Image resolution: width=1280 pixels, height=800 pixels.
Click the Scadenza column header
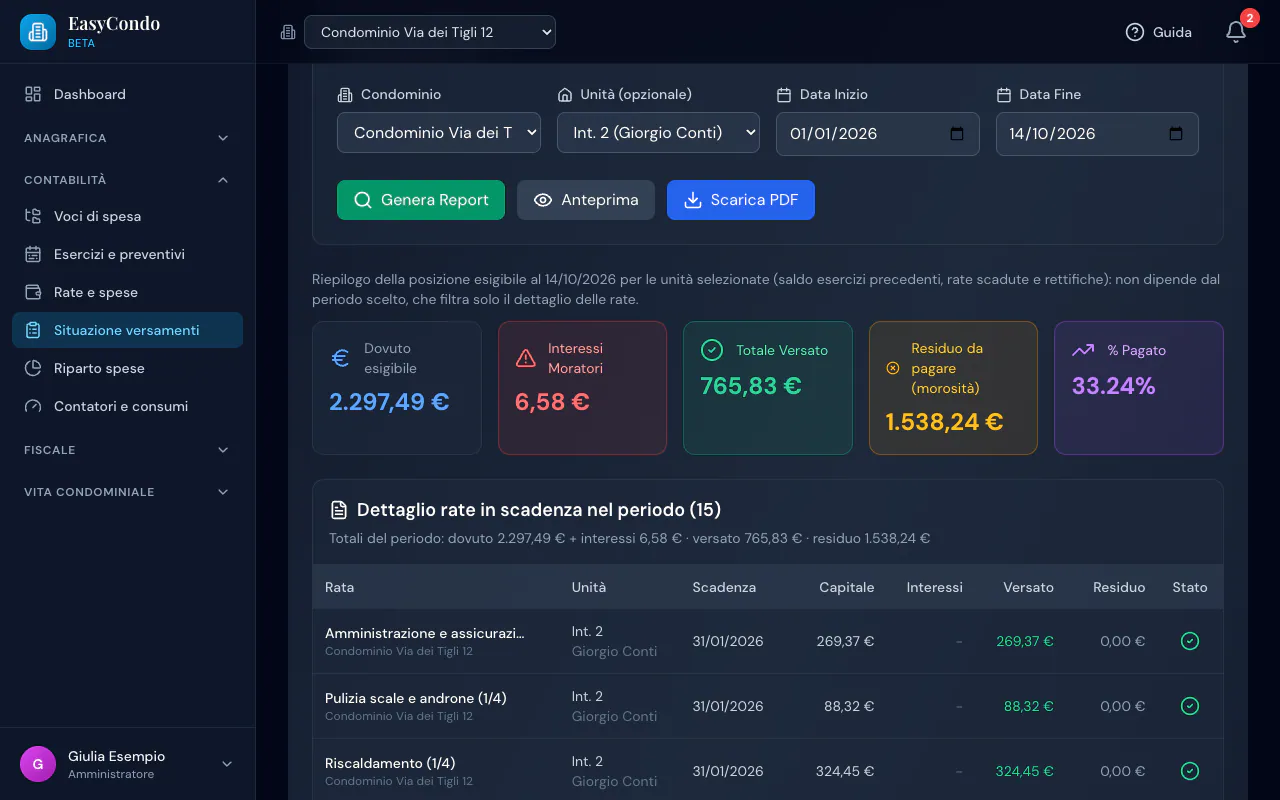[724, 587]
